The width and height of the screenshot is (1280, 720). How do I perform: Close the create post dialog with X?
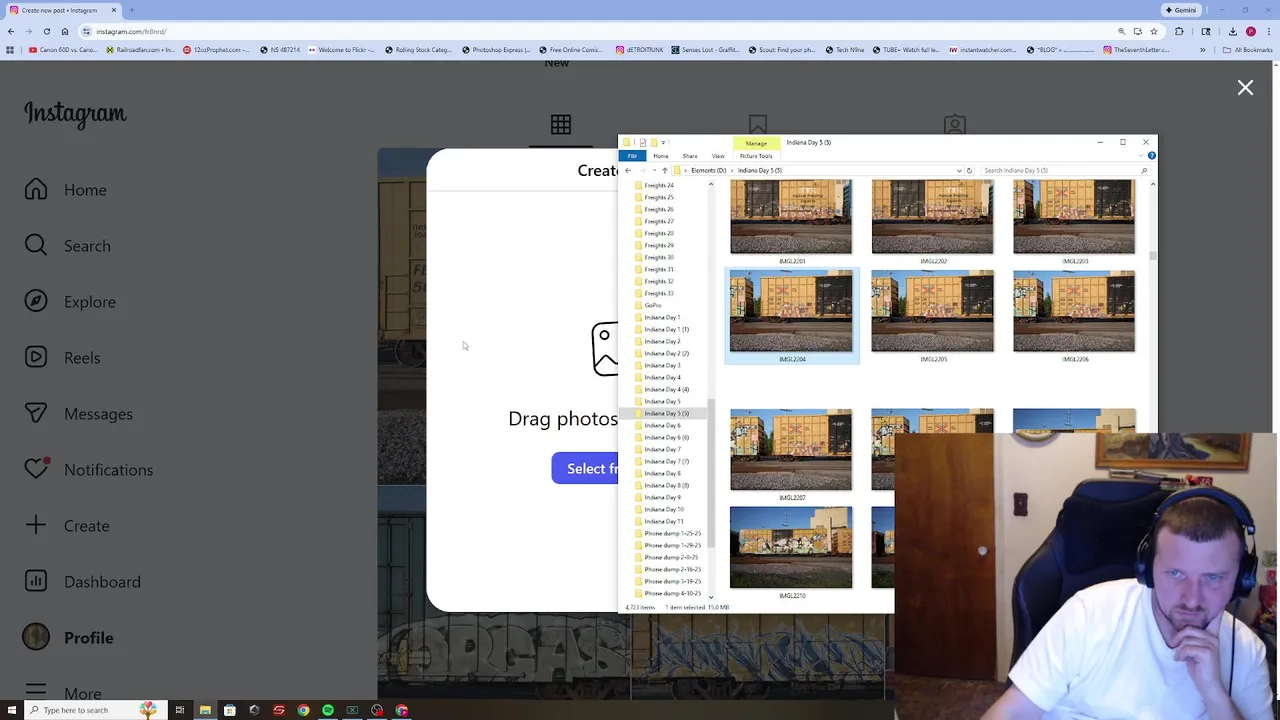[1245, 88]
